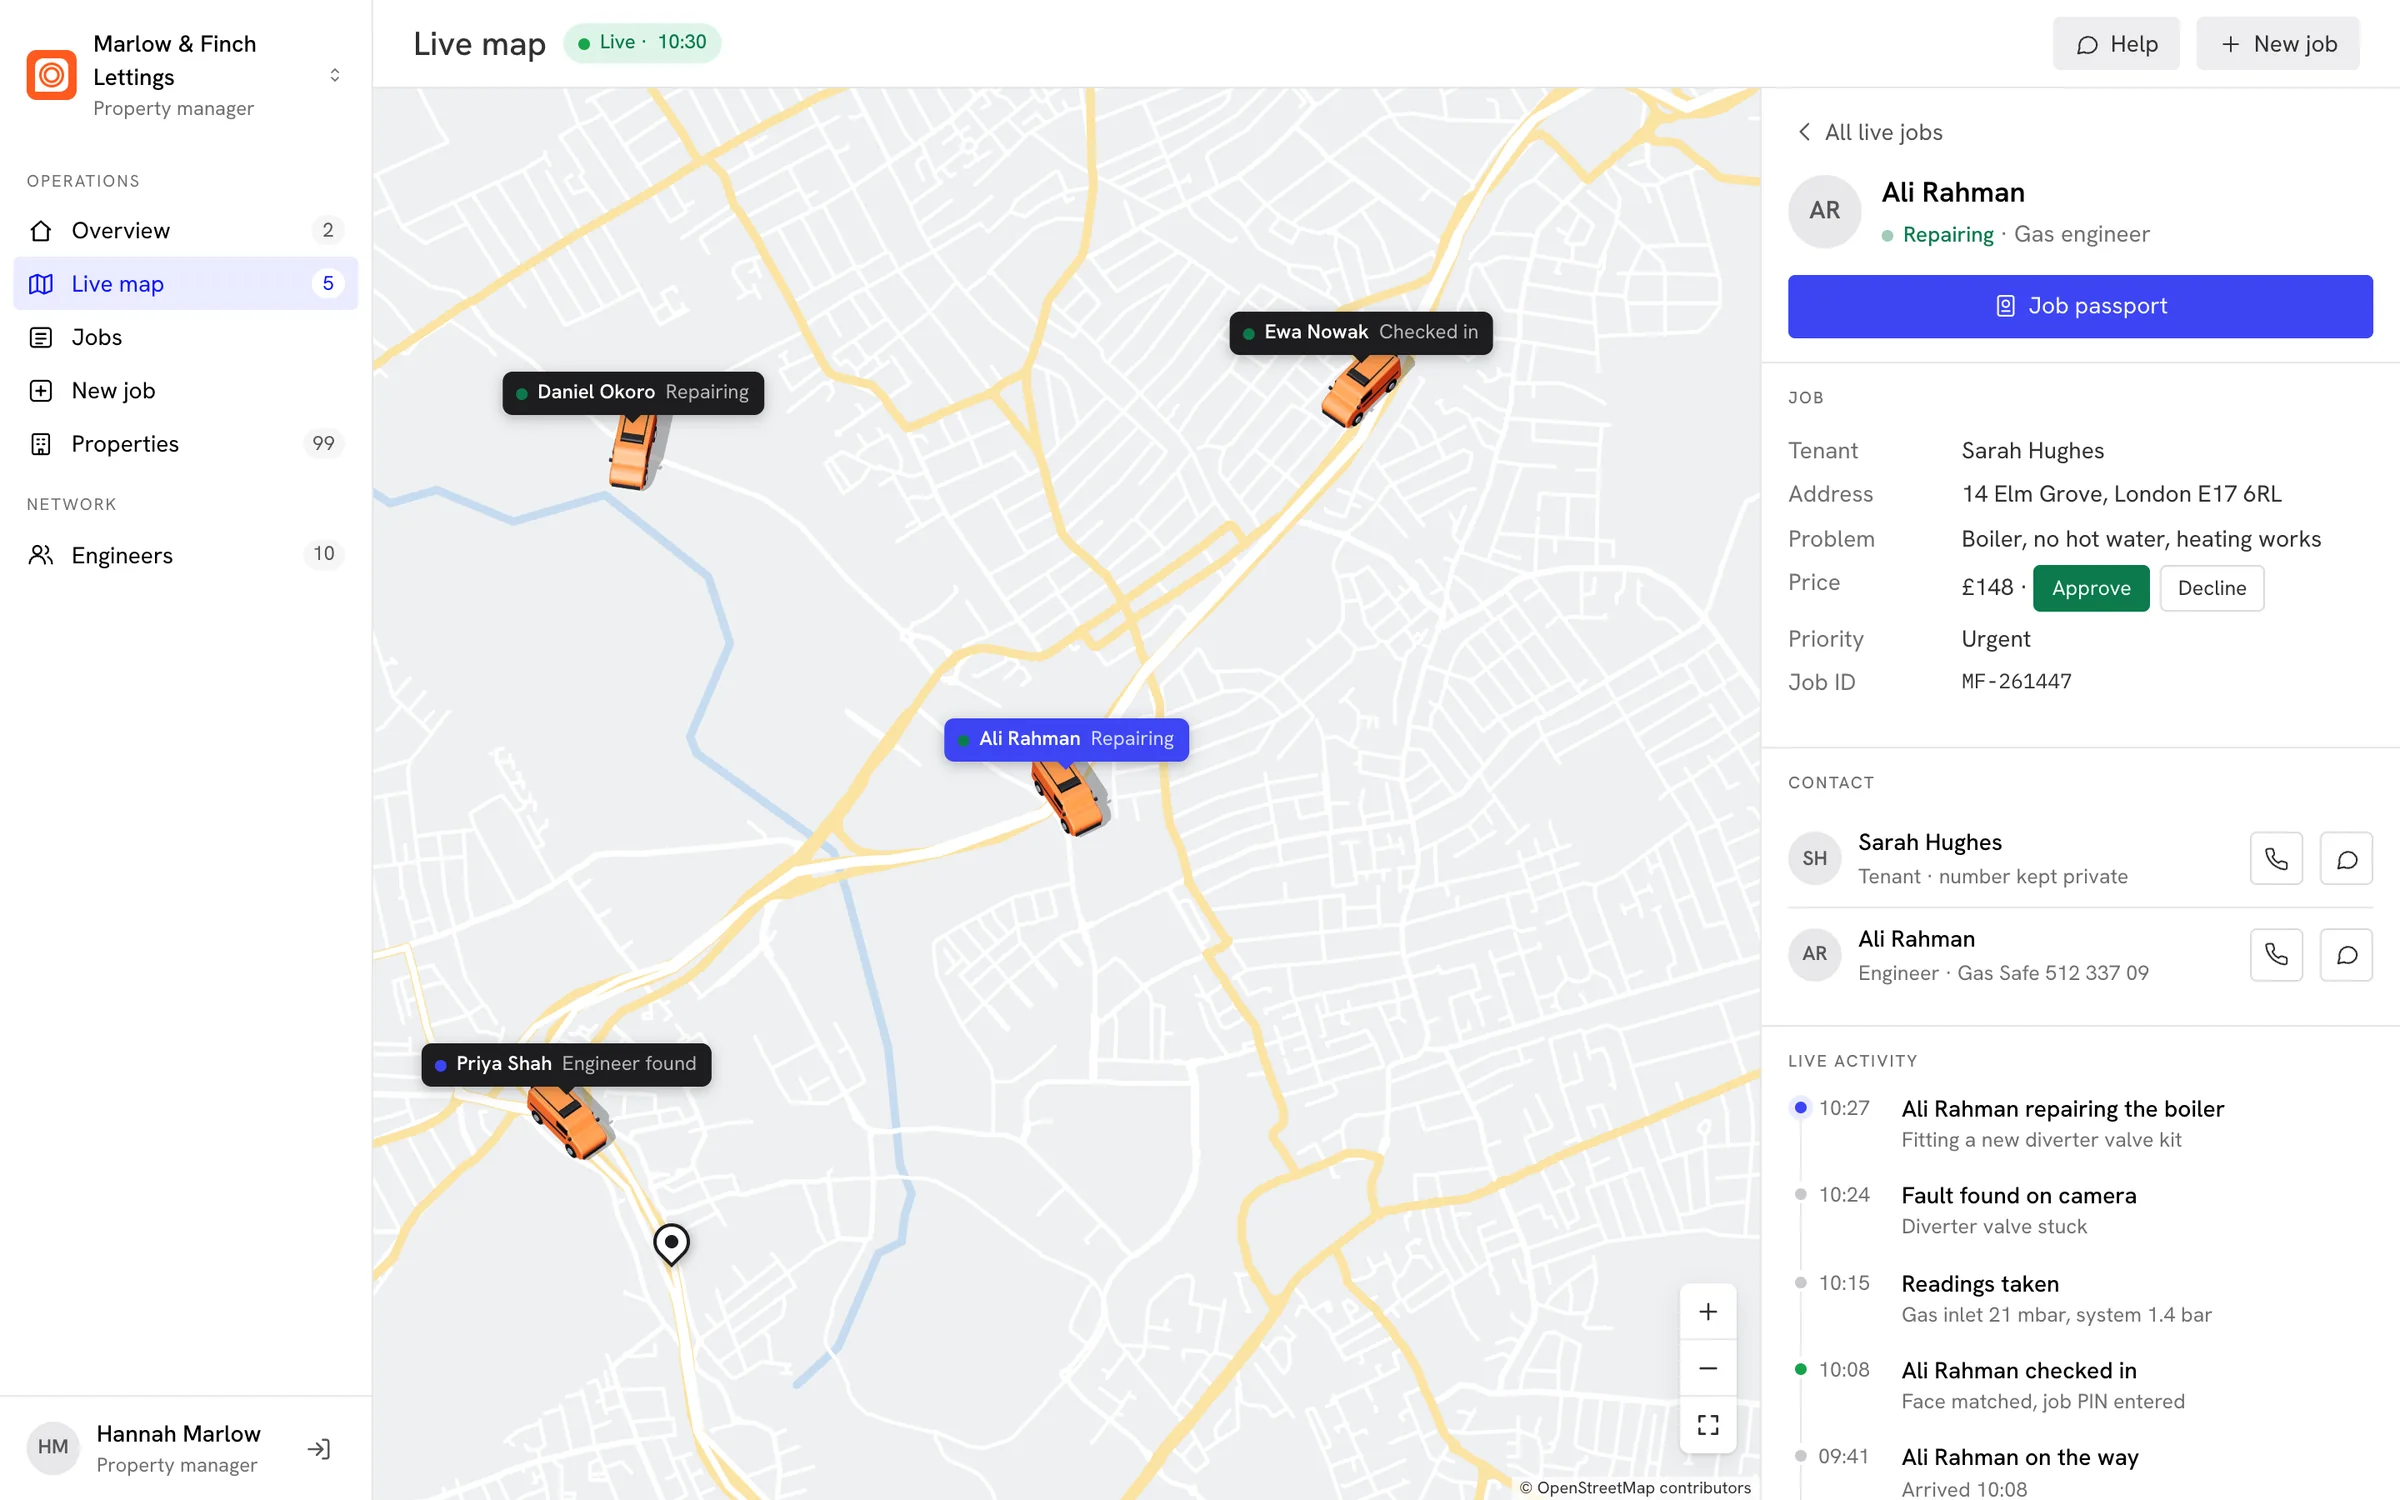Click the OpenStreetMap contributors attribution
Viewport: 2400px width, 1500px height.
pos(1635,1488)
